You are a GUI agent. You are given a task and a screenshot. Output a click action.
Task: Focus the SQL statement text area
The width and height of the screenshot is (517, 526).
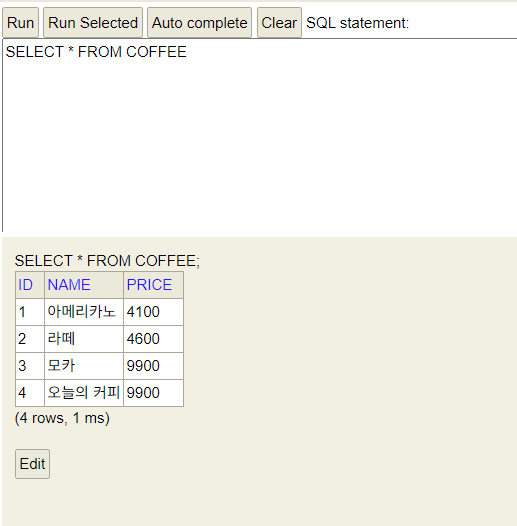coord(260,135)
